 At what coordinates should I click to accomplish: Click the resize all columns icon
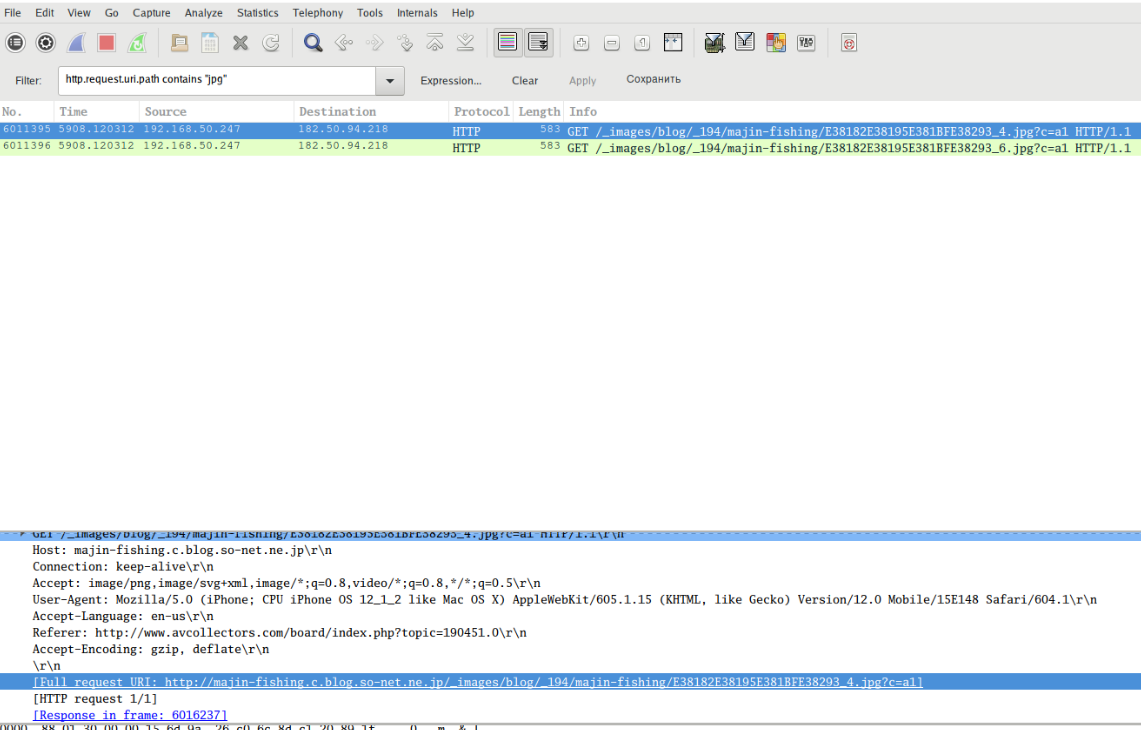pos(673,43)
